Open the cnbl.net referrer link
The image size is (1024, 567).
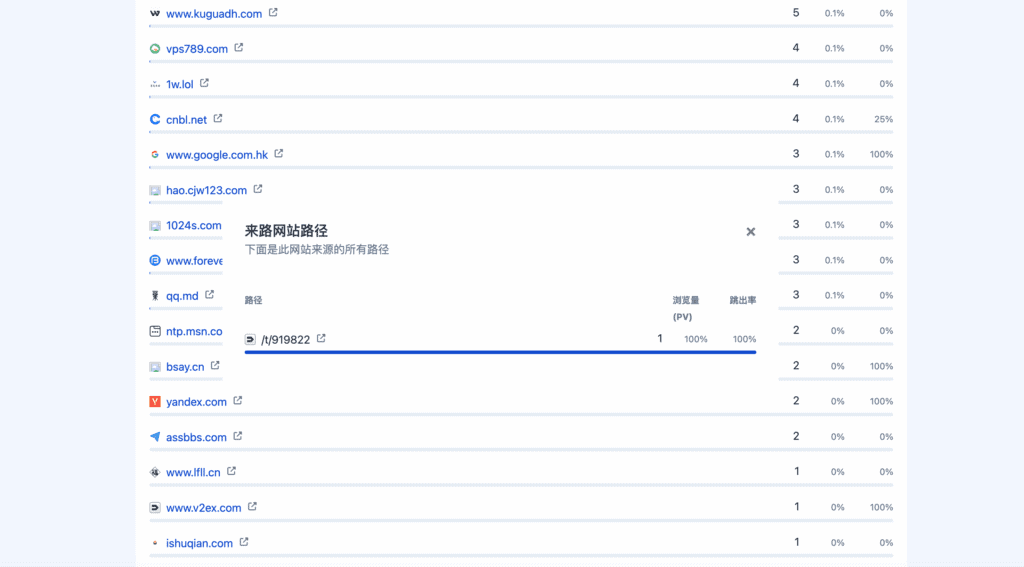(186, 120)
